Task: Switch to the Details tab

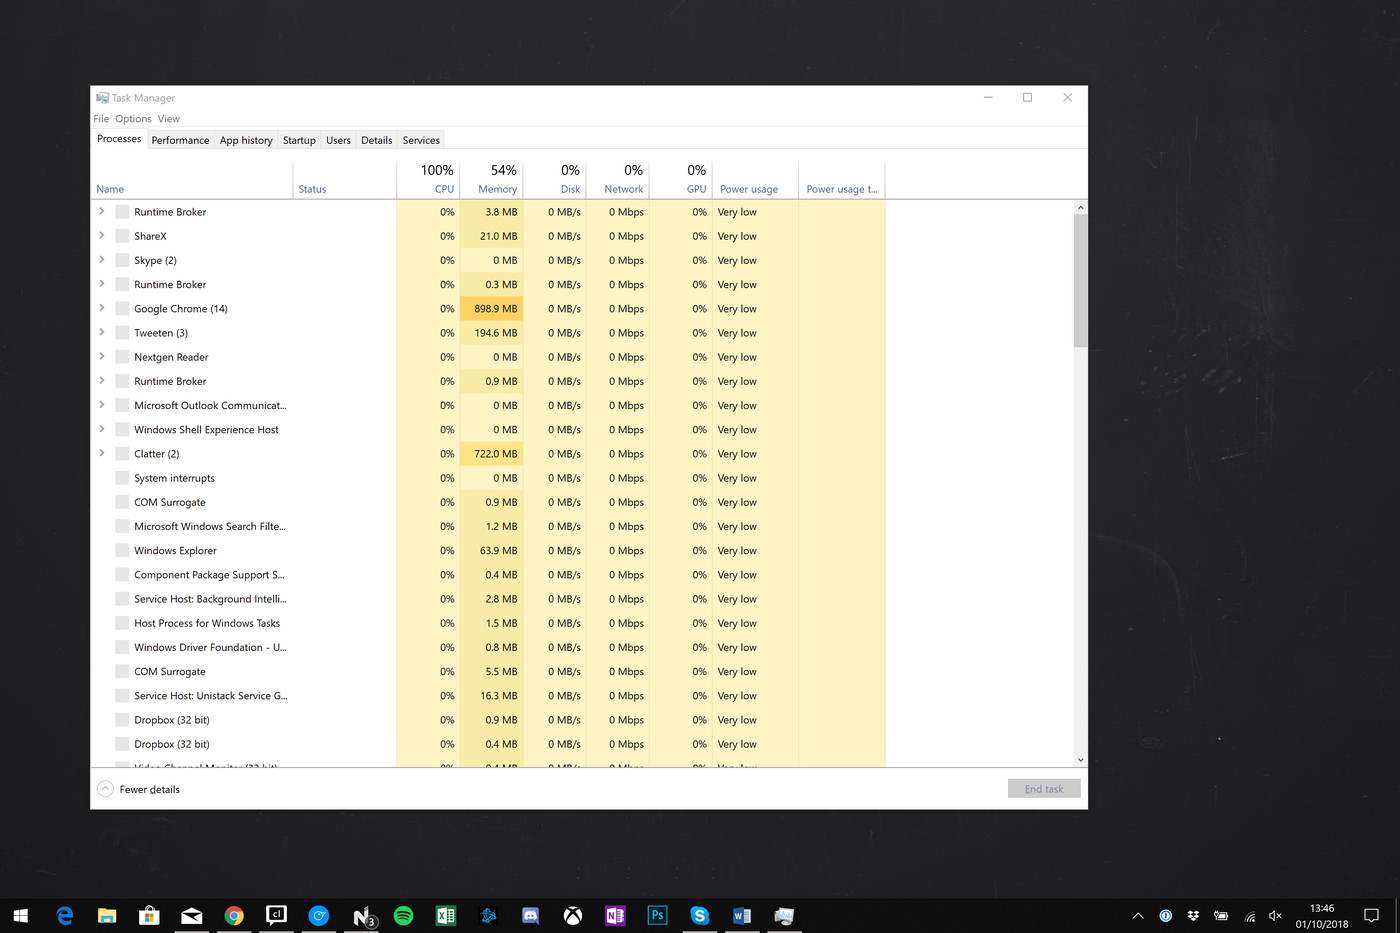Action: 376,140
